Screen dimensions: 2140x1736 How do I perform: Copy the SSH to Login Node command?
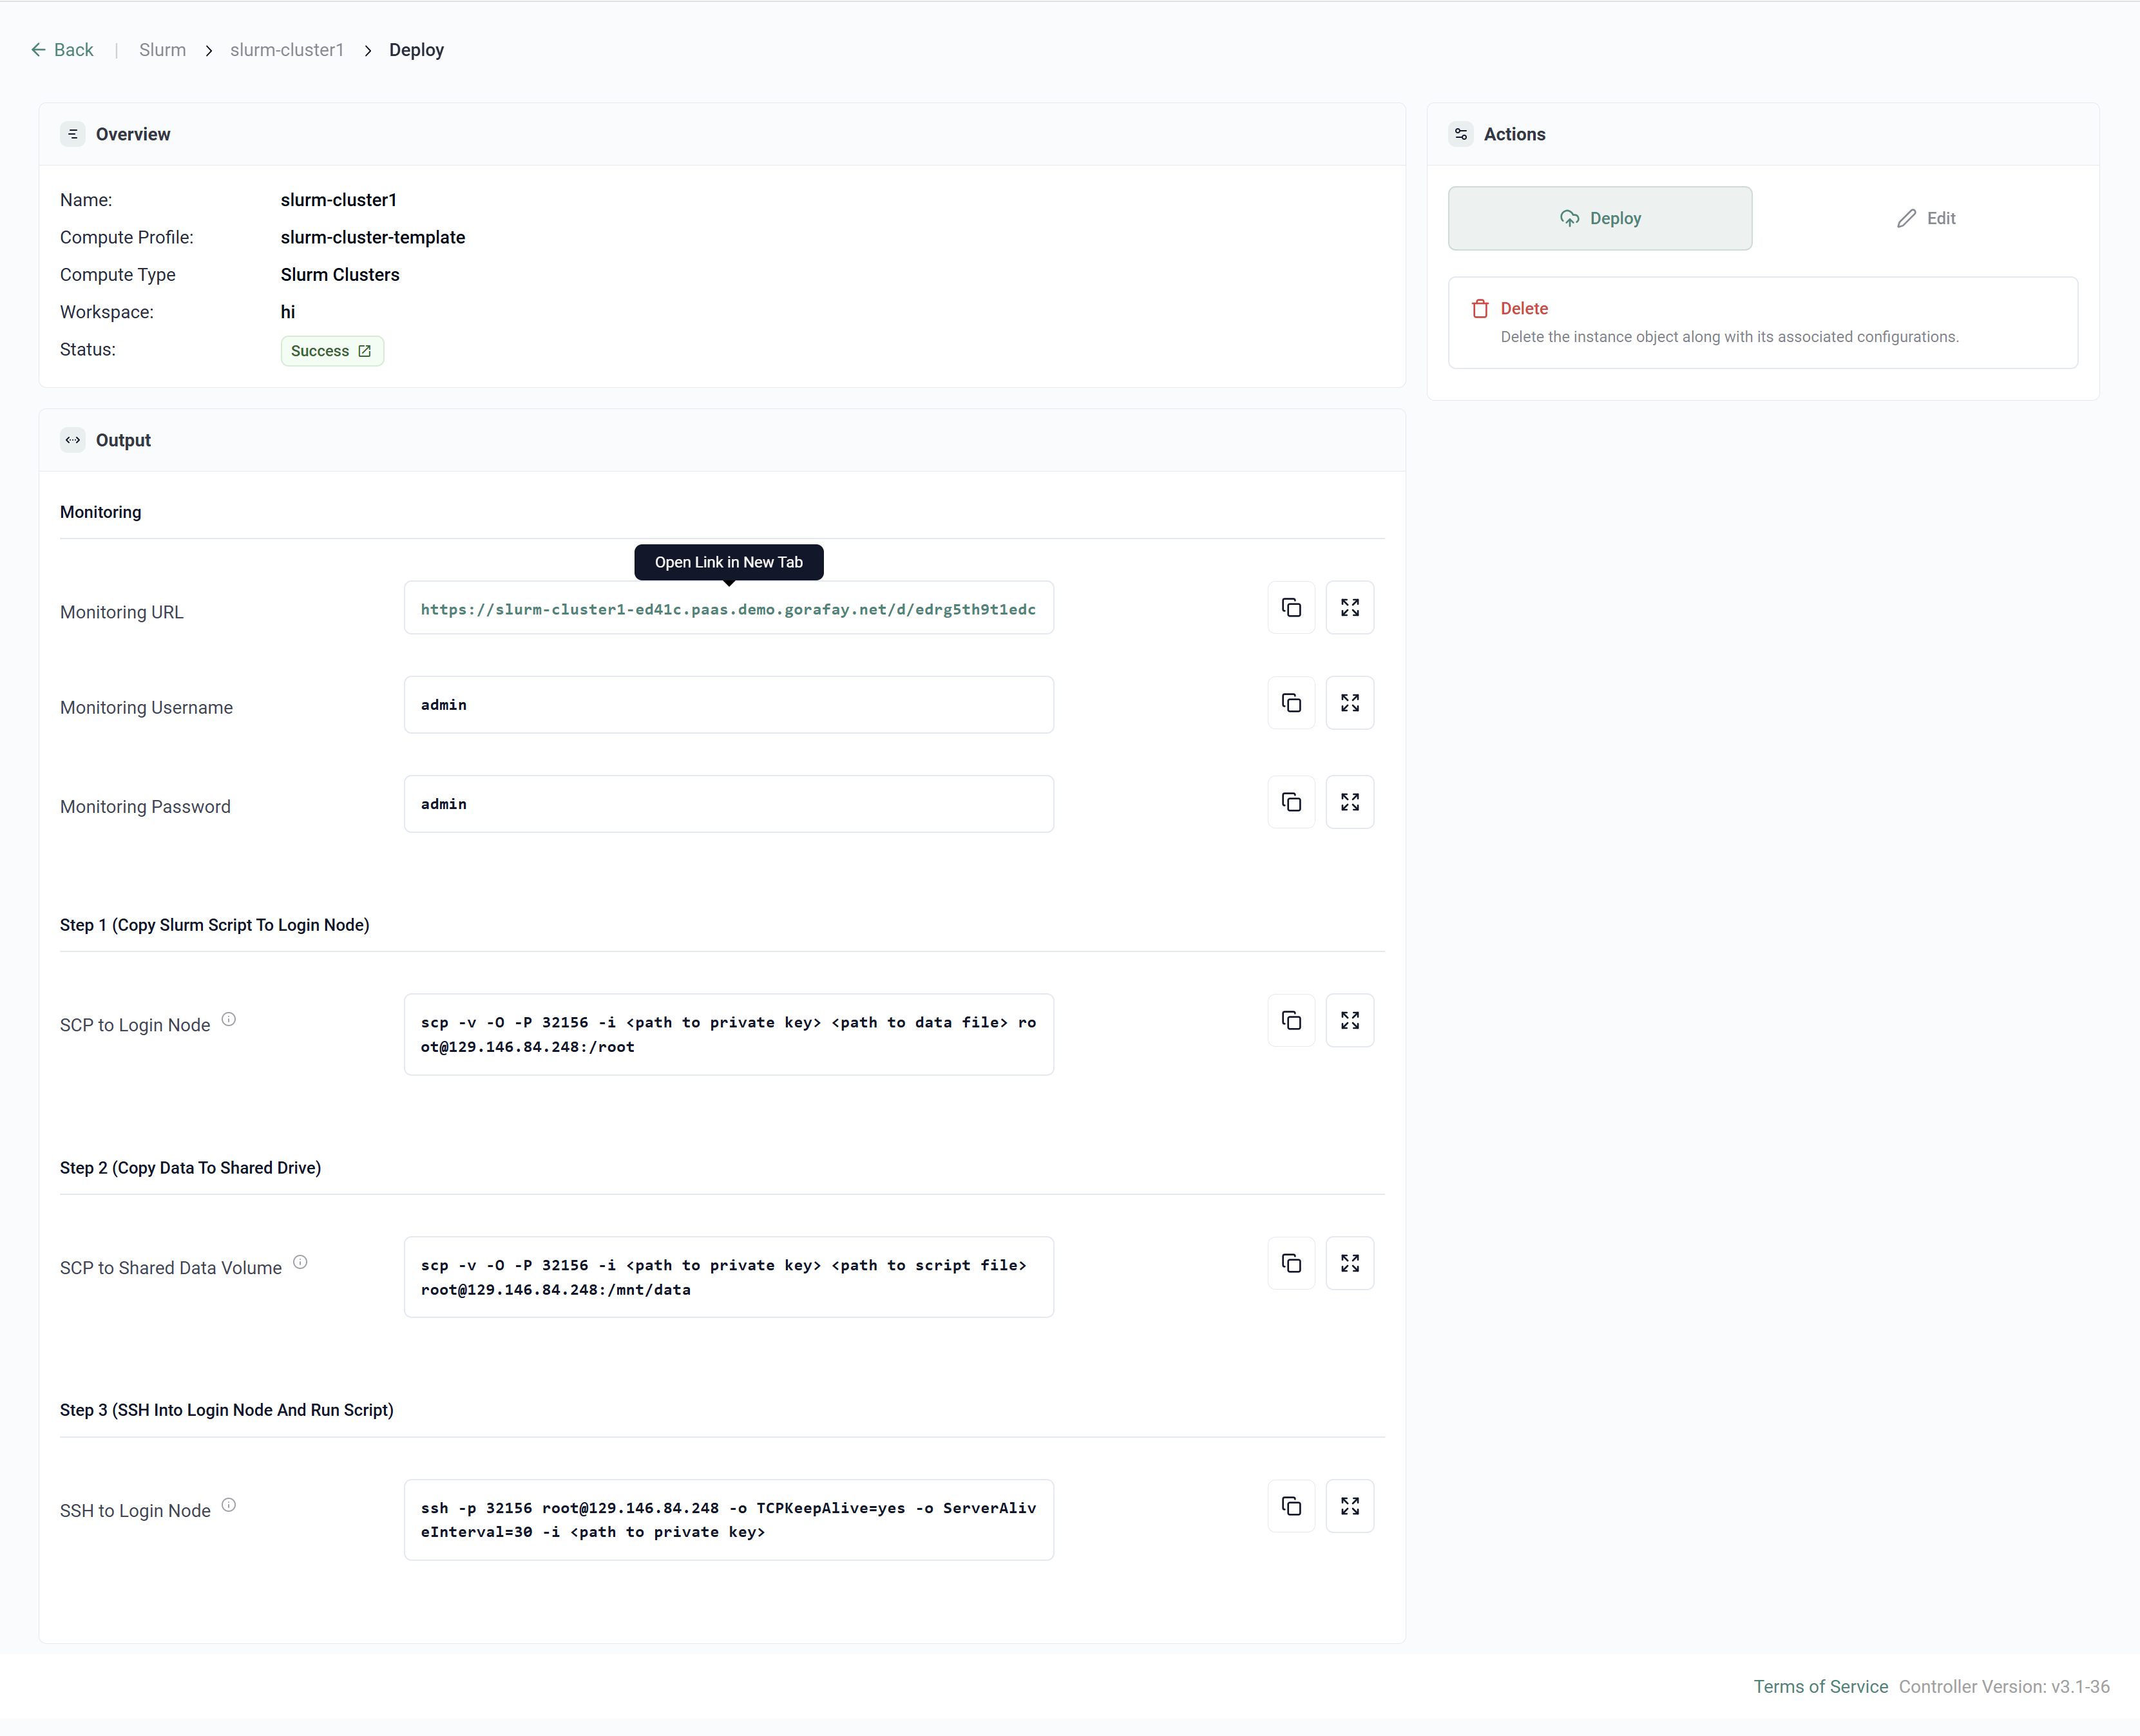coord(1291,1506)
